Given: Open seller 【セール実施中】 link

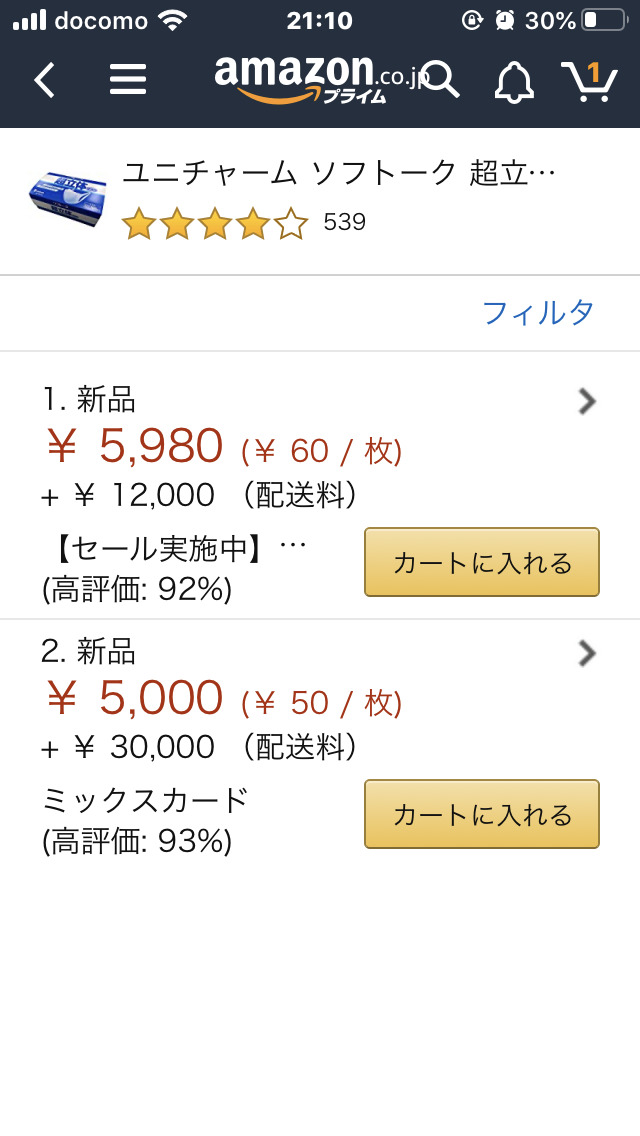Looking at the screenshot, I should coord(175,548).
